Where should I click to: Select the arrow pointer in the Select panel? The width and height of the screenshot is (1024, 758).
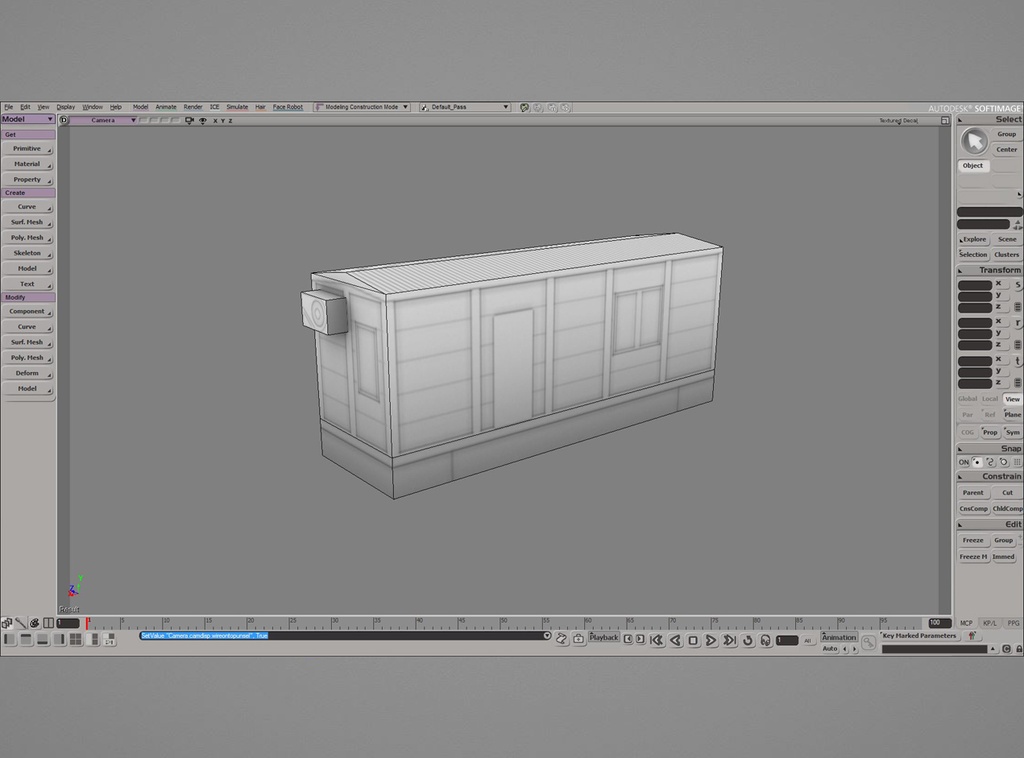(x=975, y=140)
